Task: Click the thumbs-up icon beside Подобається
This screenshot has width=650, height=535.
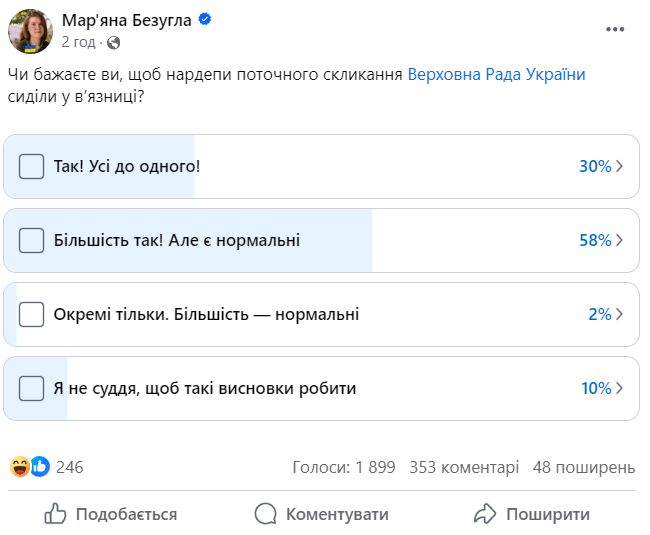Action: coord(56,514)
